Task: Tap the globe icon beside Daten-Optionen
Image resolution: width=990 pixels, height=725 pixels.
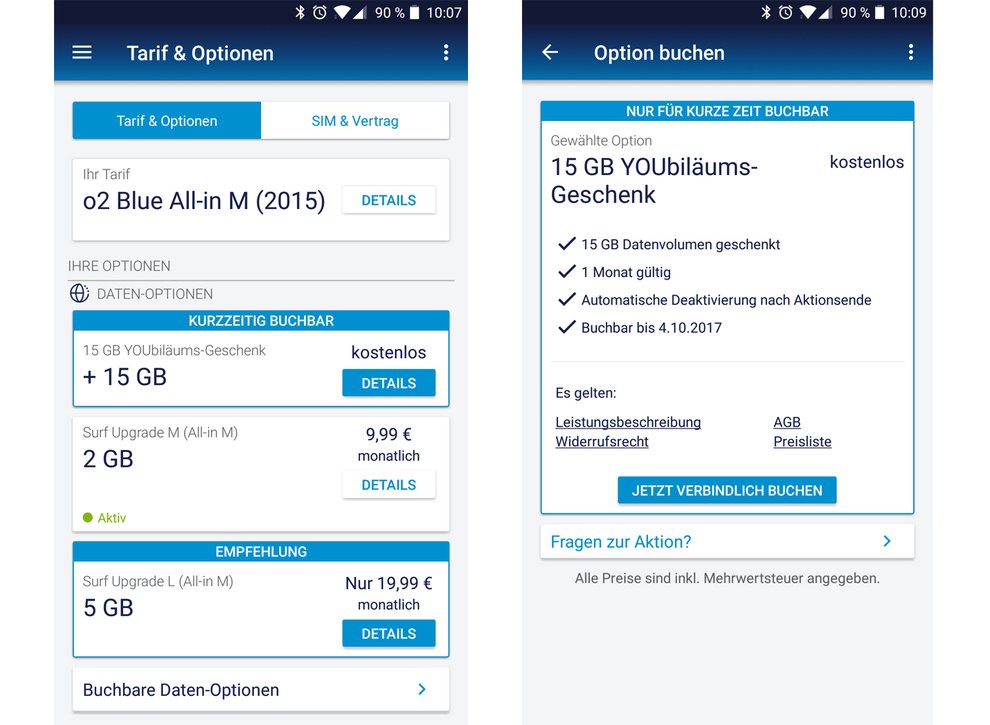Action: [80, 294]
